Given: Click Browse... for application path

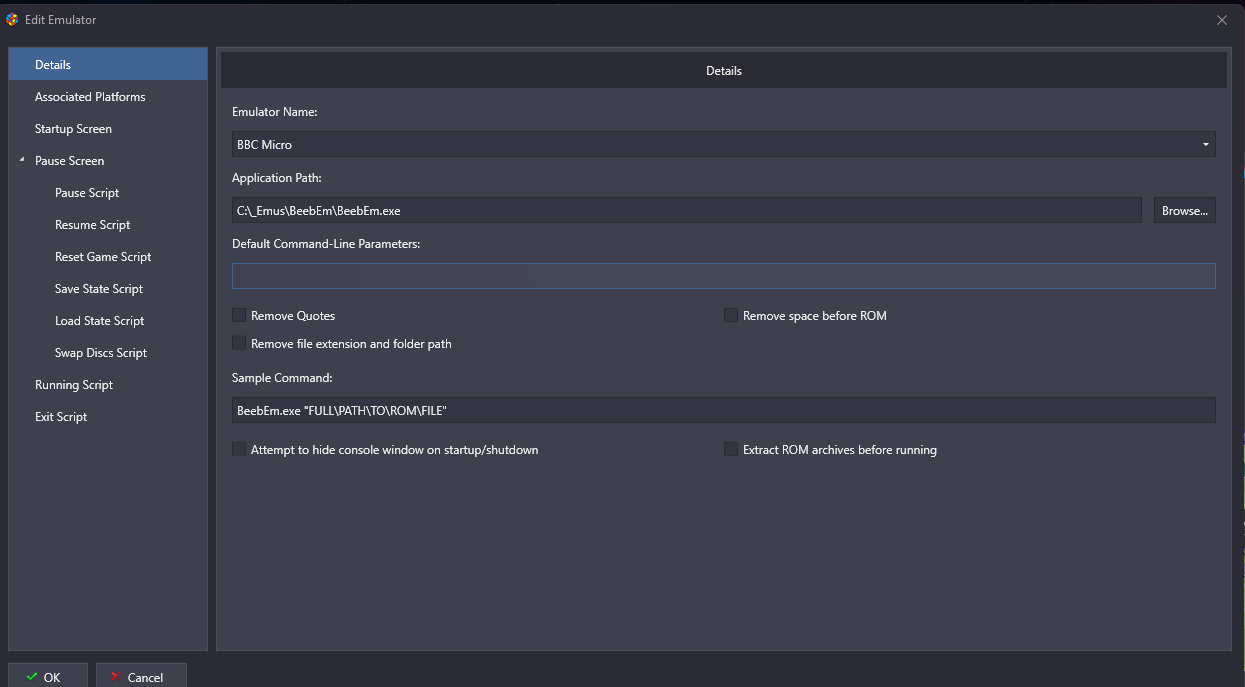Looking at the screenshot, I should [x=1185, y=211].
